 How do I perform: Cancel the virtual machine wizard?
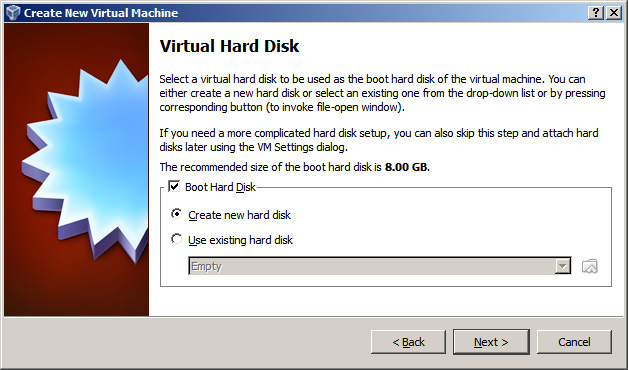574,342
